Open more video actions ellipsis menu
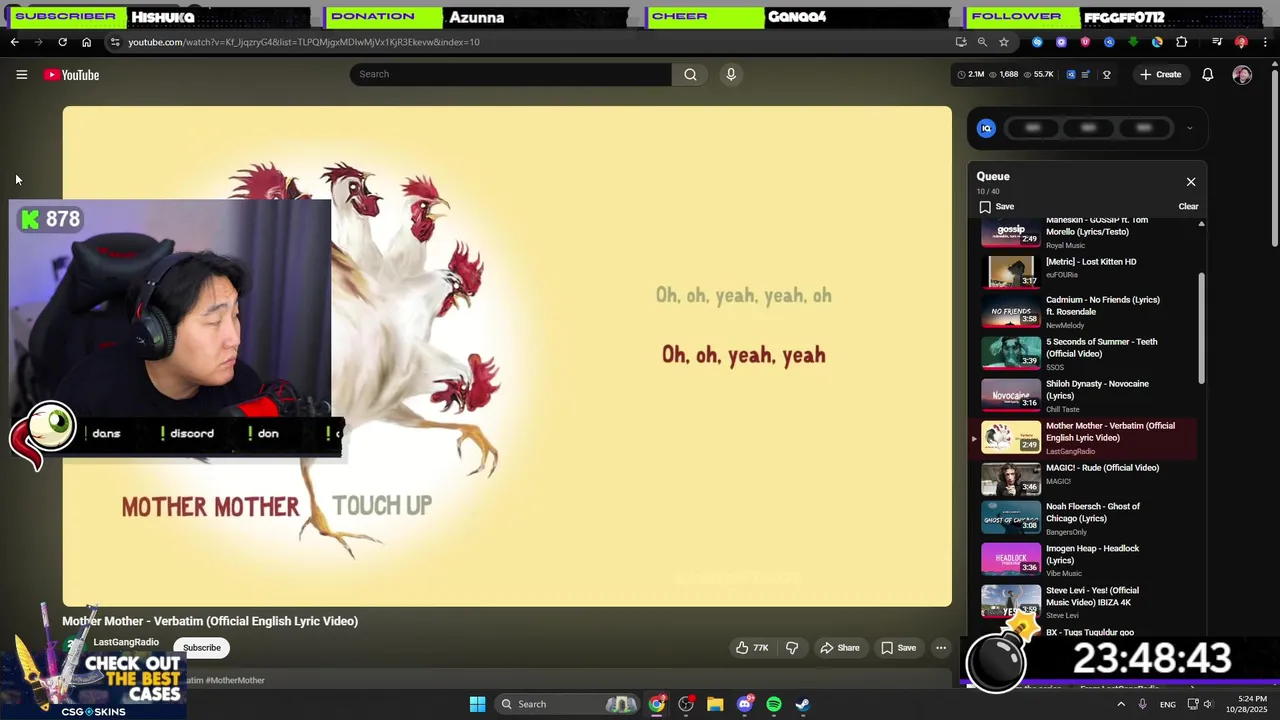This screenshot has width=1280, height=720. 941,648
